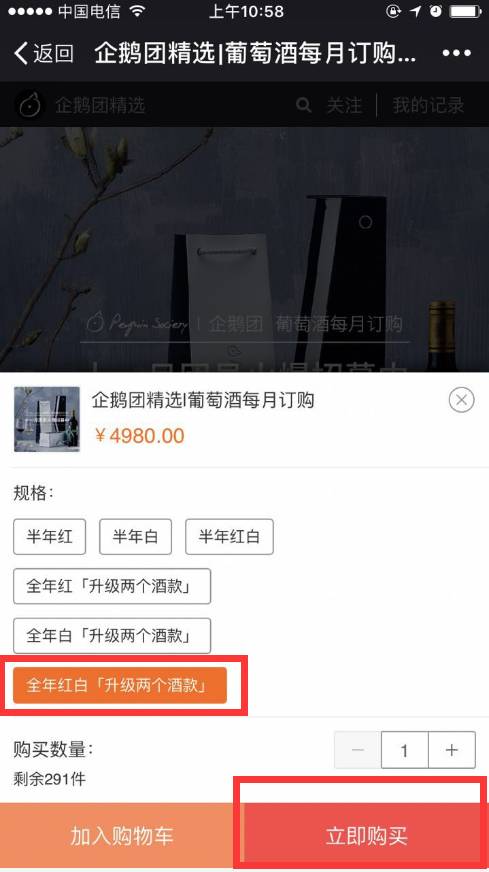Viewport: 489px width, 872px height.
Task: Open 我的记录 in the header
Action: [x=428, y=105]
